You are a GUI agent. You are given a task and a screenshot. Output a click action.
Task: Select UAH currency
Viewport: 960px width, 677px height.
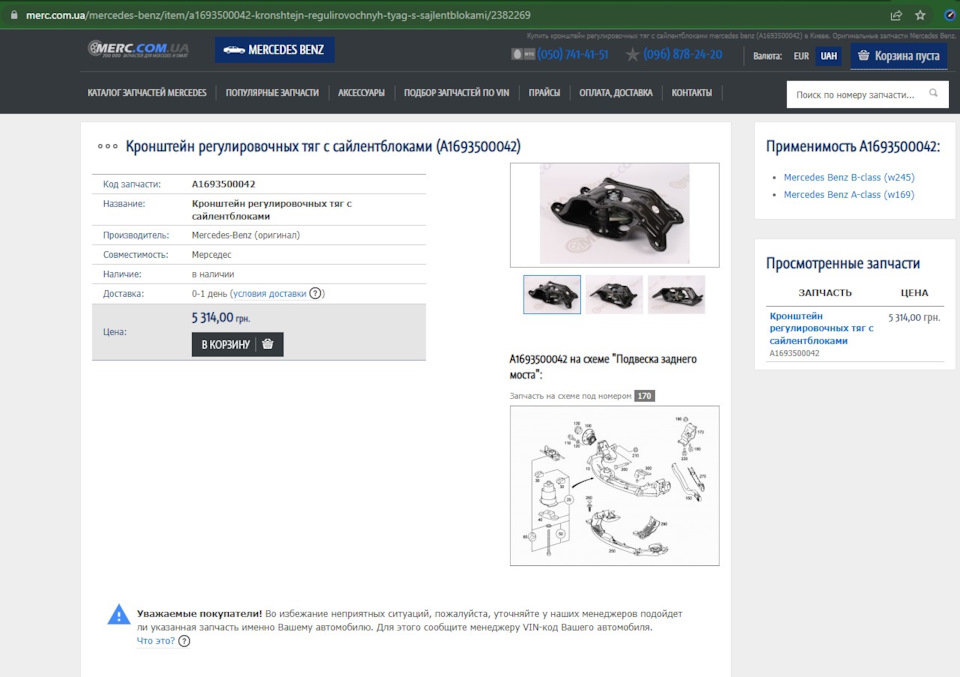pos(828,56)
